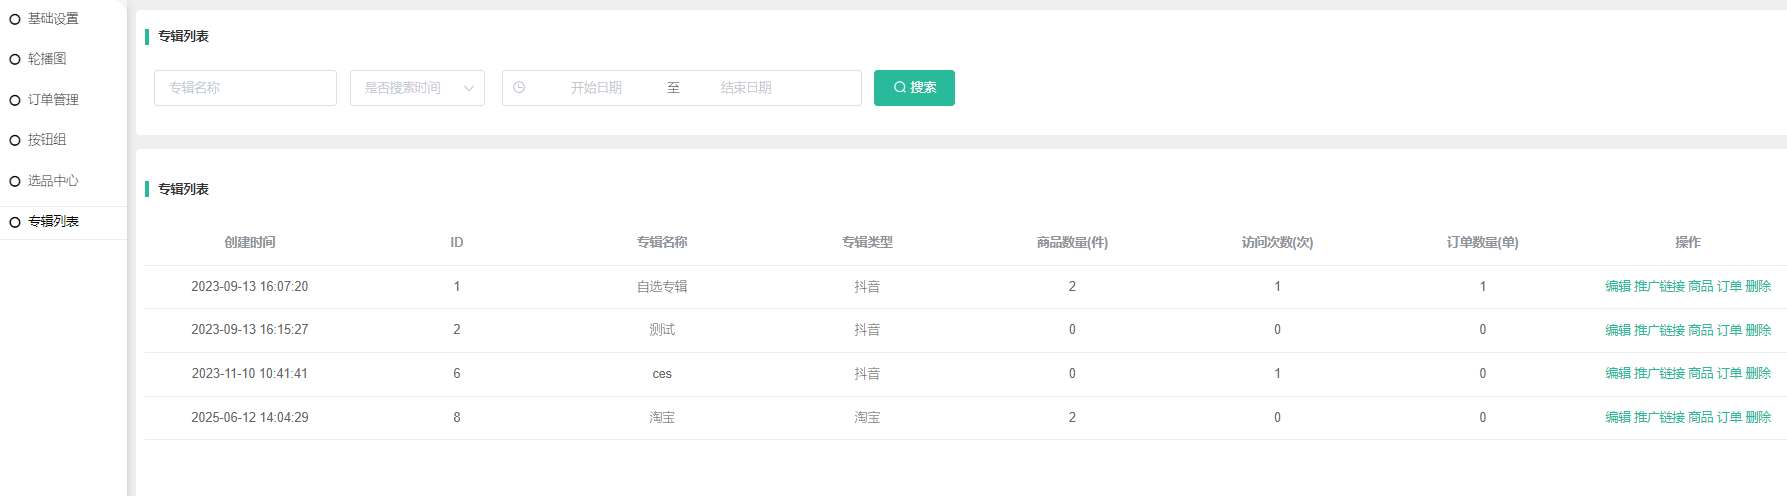Screen dimensions: 1787x496
Task: Click 编辑 for the 自选专辑 row
Action: tap(1617, 286)
